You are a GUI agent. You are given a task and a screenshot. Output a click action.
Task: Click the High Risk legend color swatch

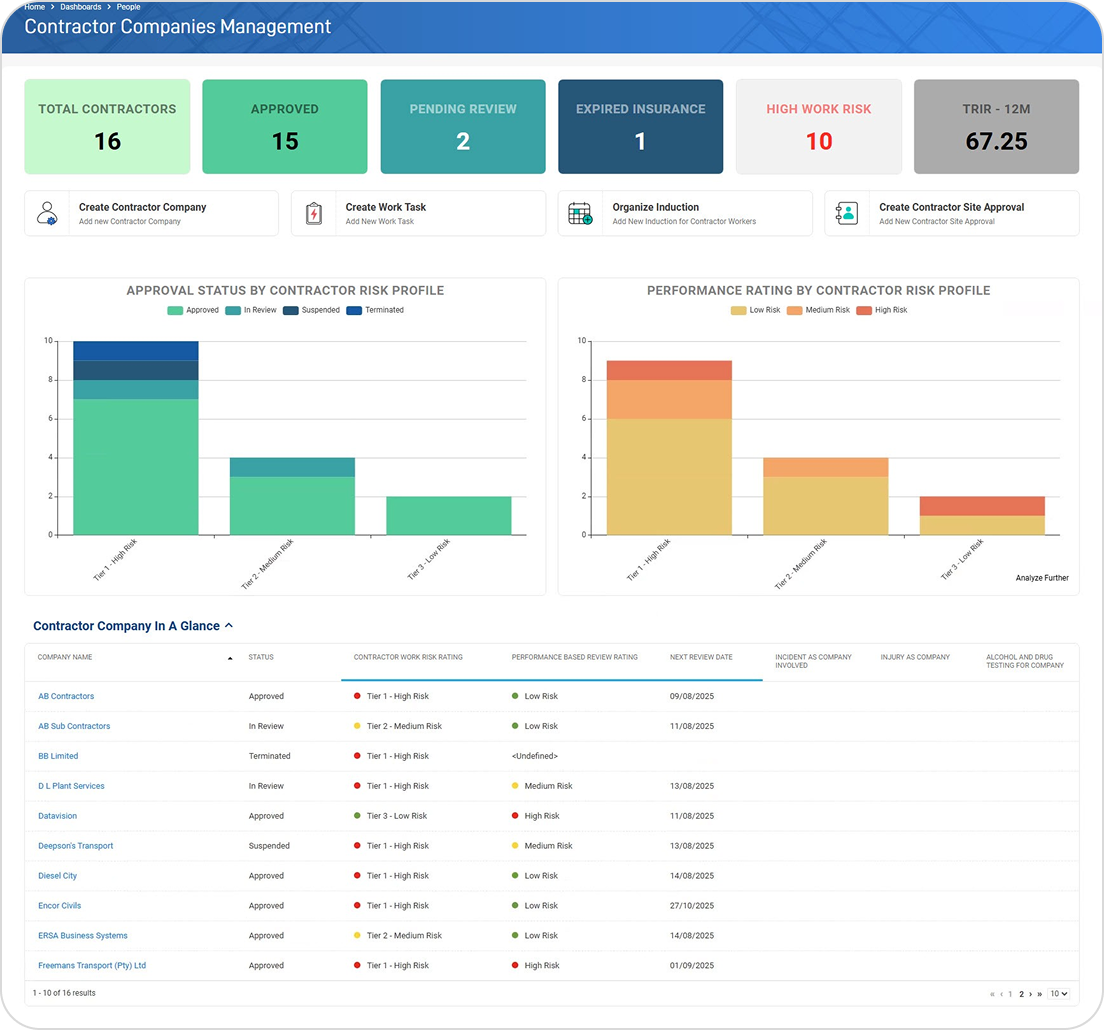[864, 310]
